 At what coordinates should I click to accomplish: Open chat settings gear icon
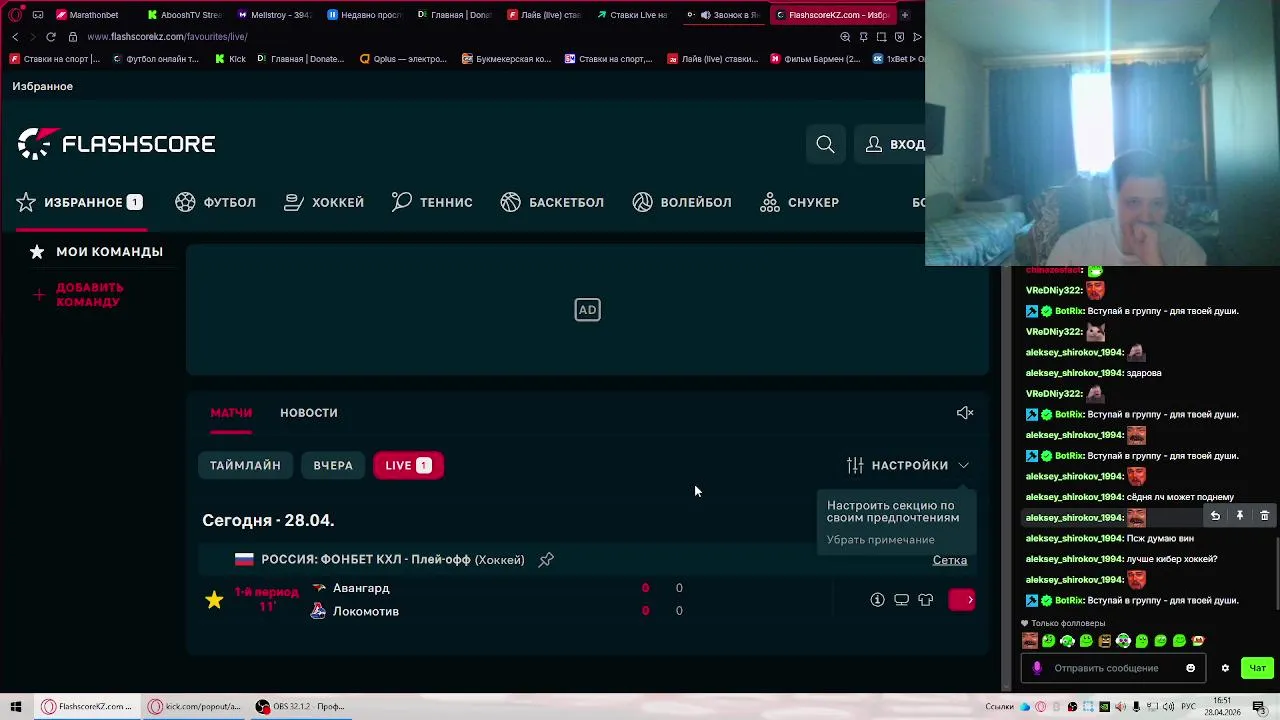tap(1225, 668)
